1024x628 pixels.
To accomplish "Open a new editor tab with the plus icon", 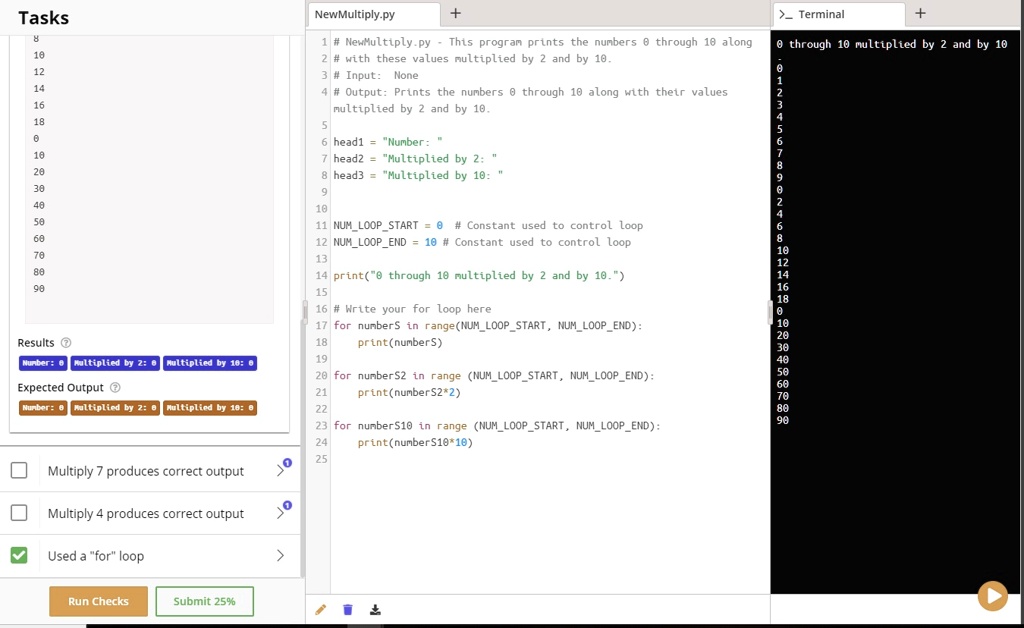I will pyautogui.click(x=454, y=14).
